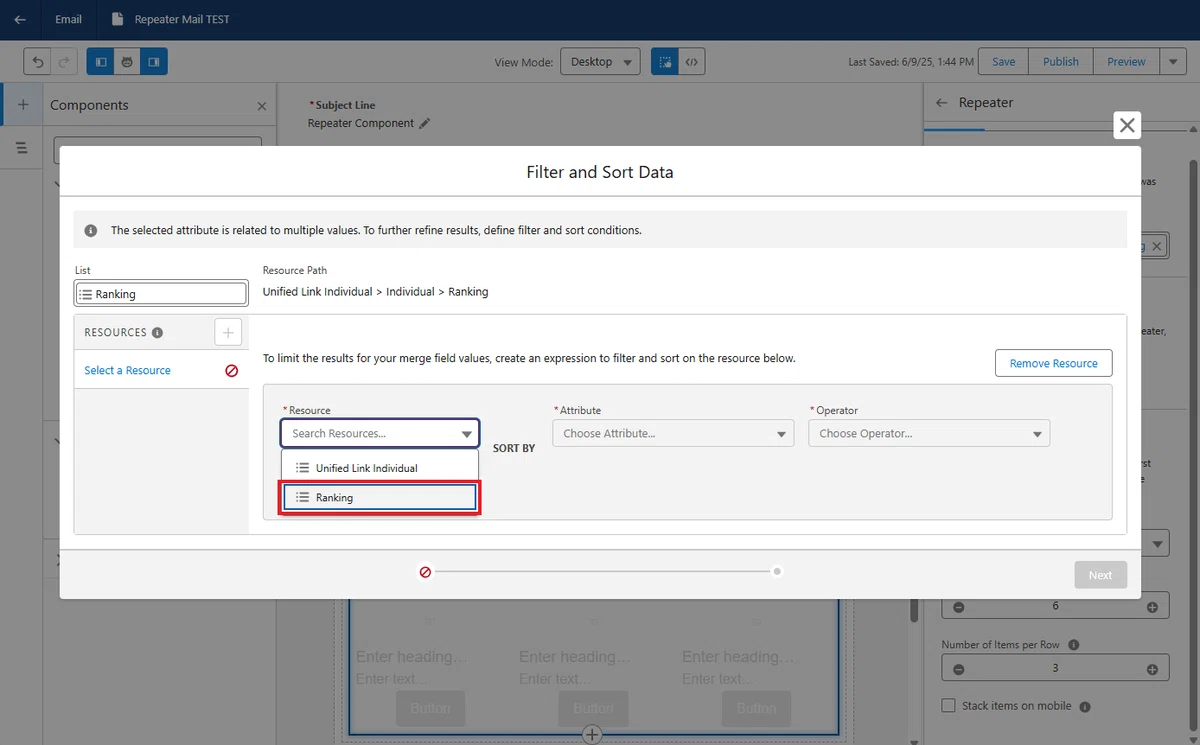
Task: Click info icon next to Stack items on mobile
Action: tap(1085, 706)
